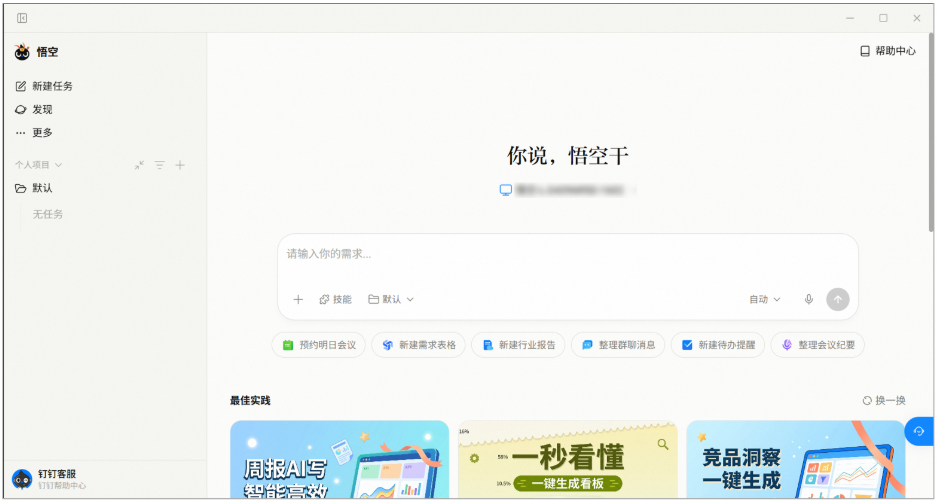Choose the 新建行业报告 suggestion
The width and height of the screenshot is (937, 501).
tap(518, 345)
